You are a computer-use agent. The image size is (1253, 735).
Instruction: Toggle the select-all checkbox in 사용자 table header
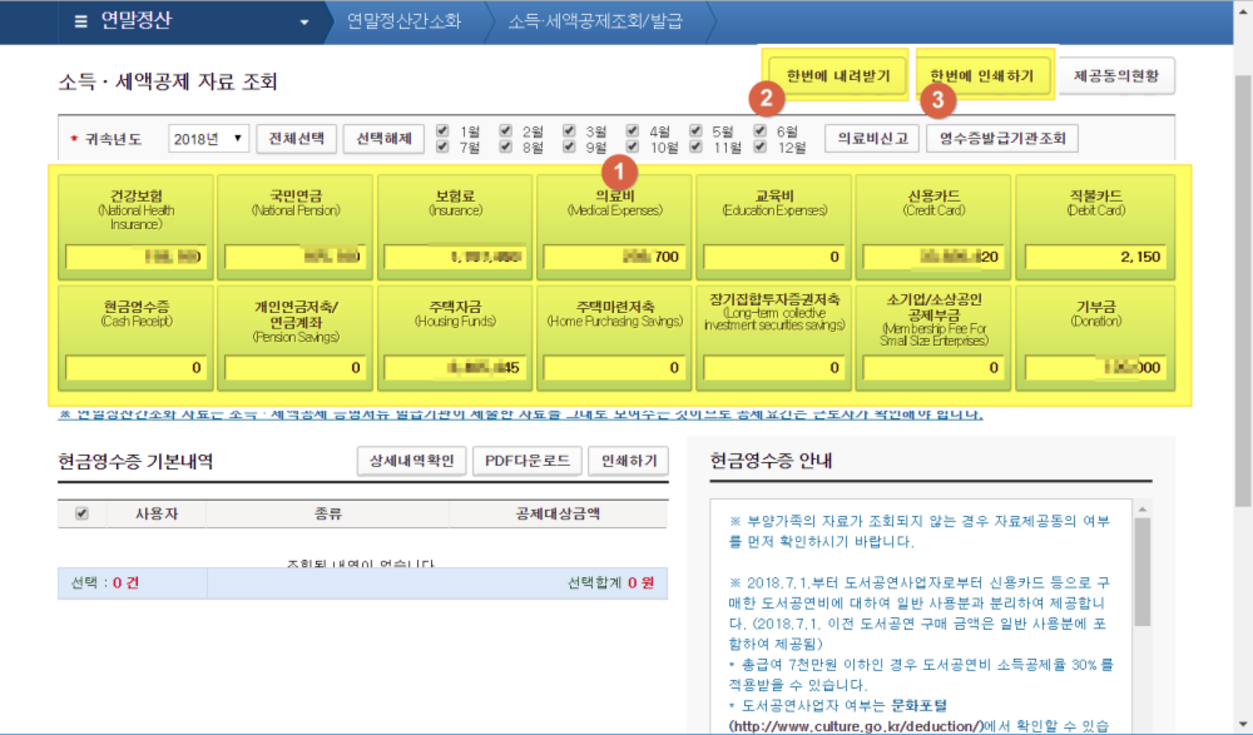tap(82, 514)
